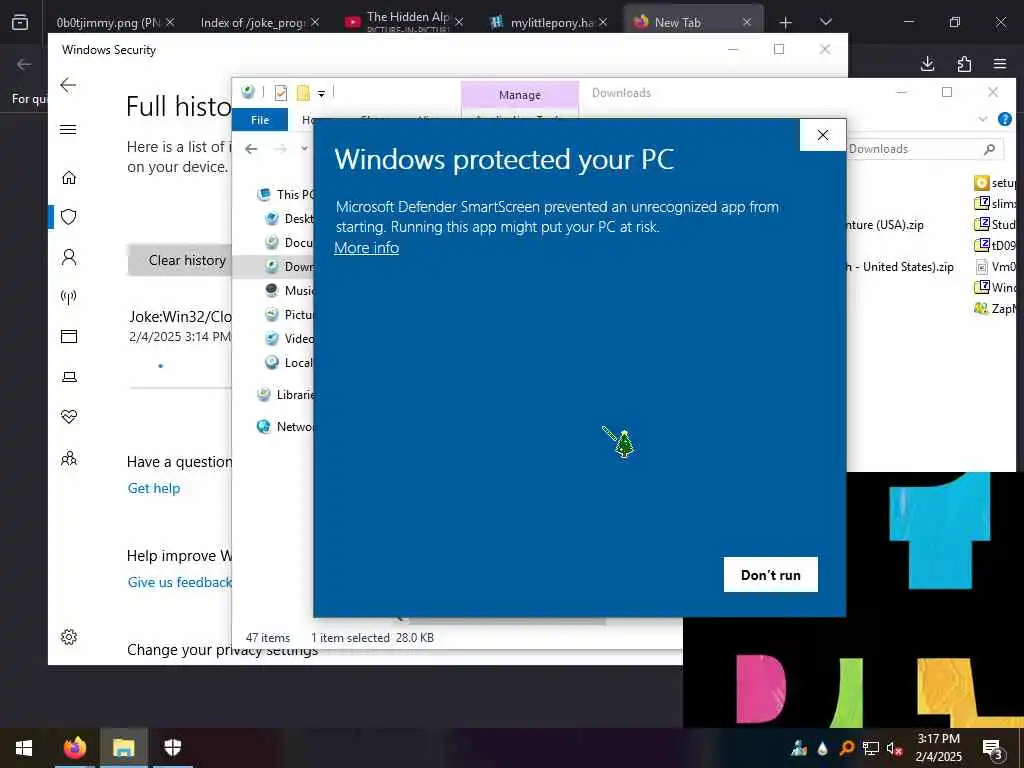Screen dimensions: 1024x768
Task: Select the Zap file in Downloads list
Action: (x=995, y=308)
